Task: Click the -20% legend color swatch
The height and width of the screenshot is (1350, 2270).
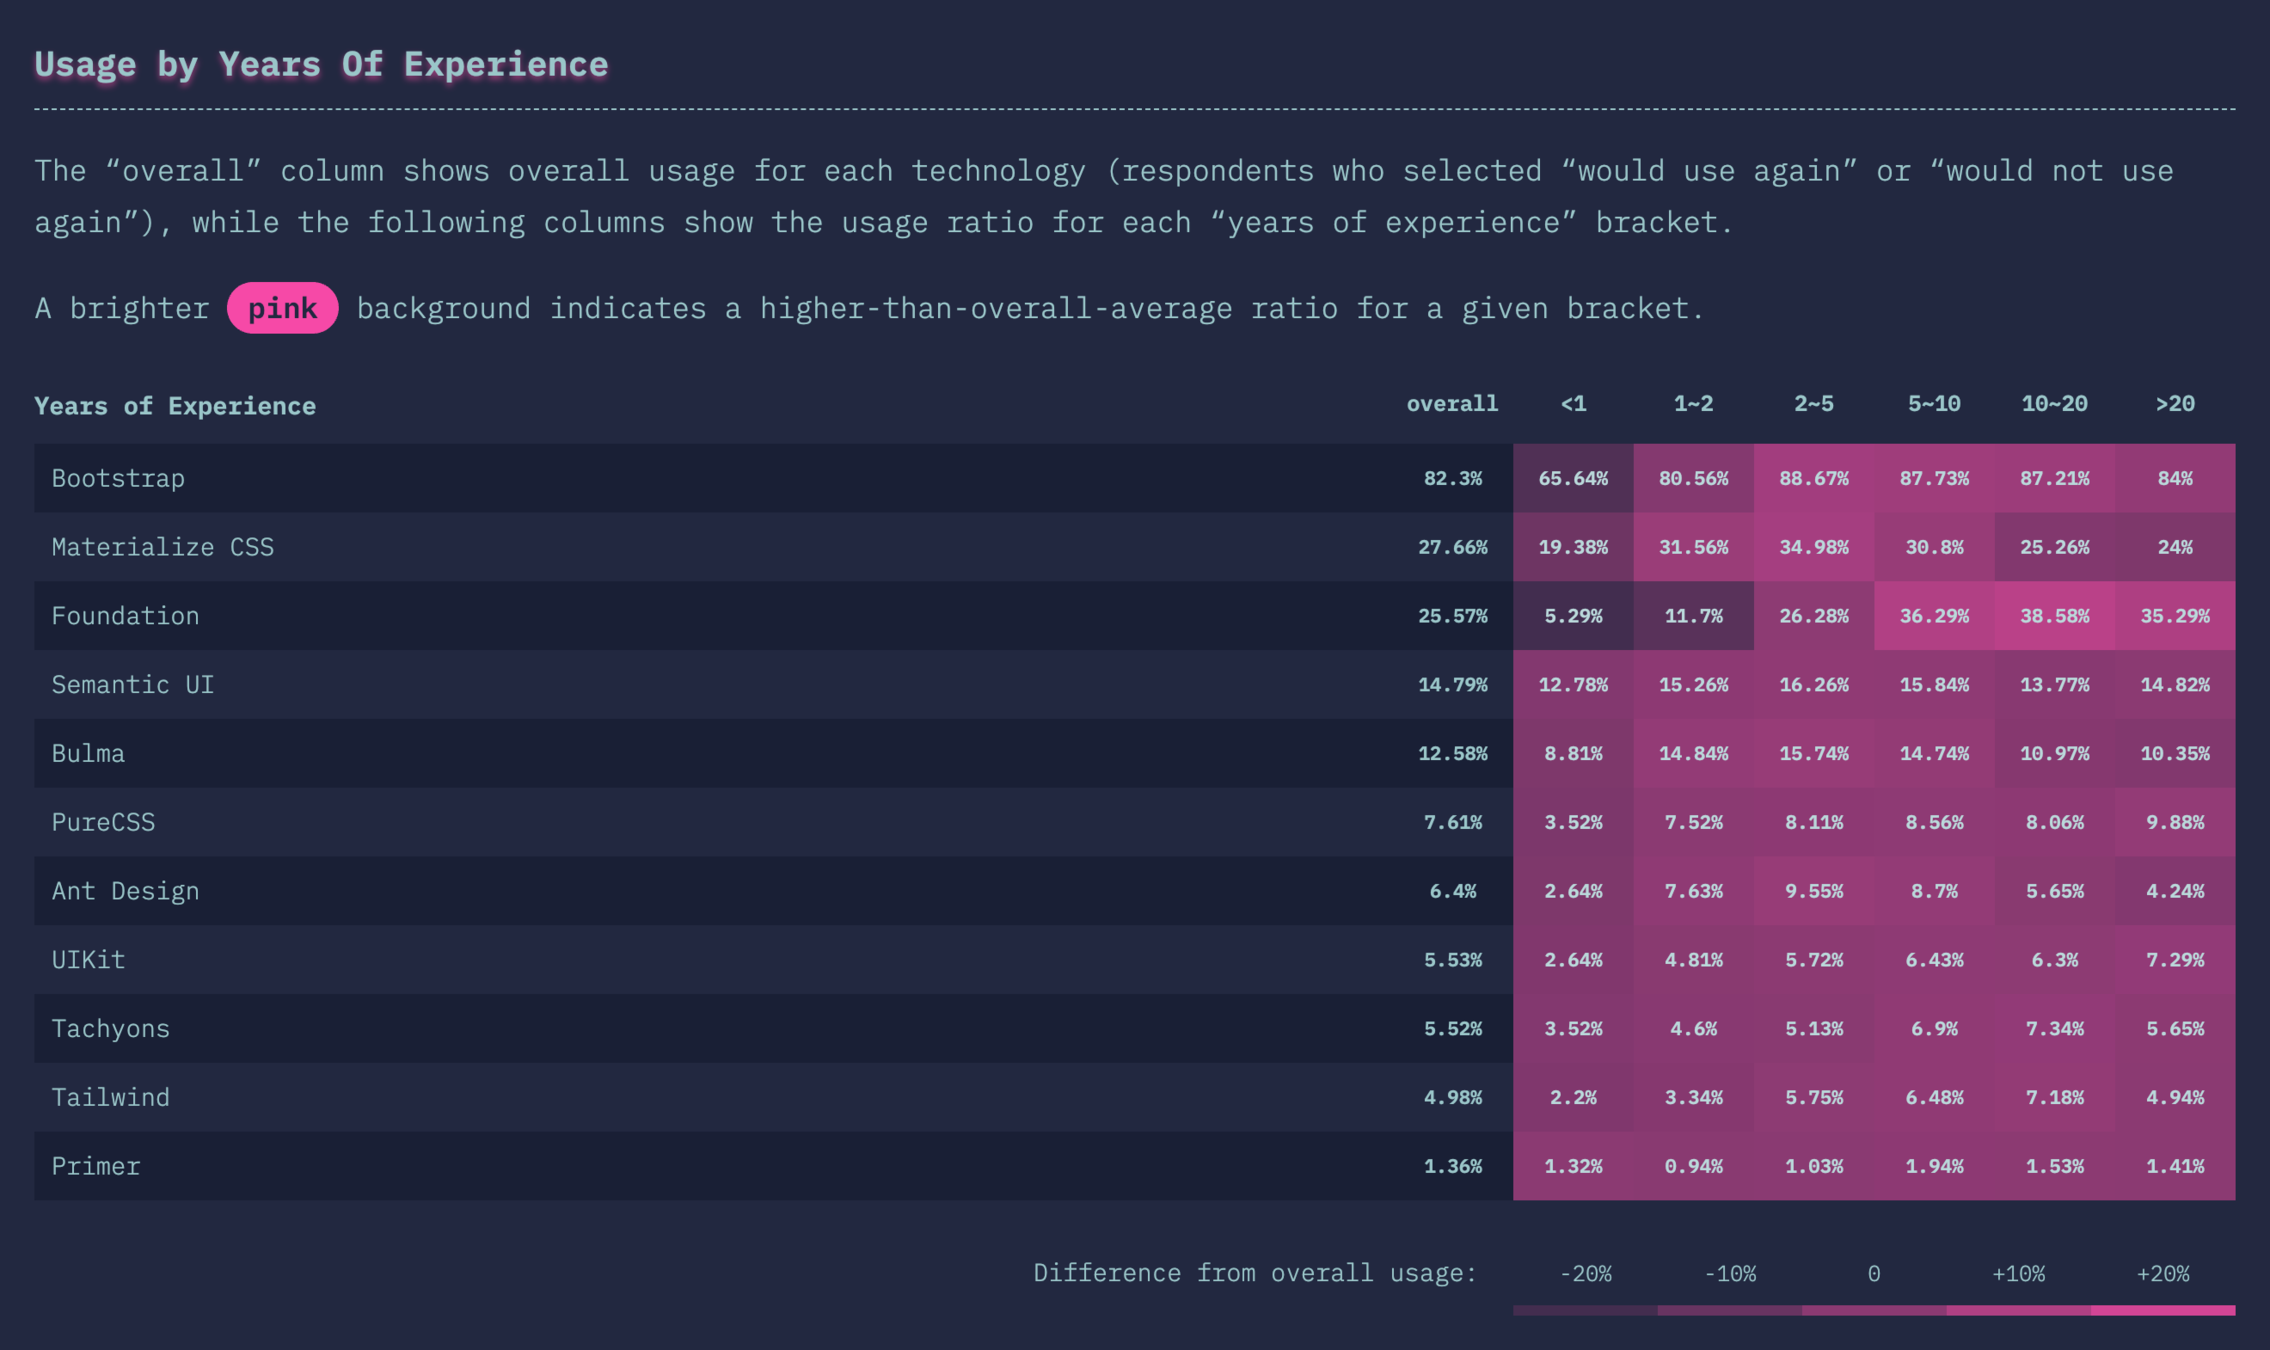Action: 1585,1310
